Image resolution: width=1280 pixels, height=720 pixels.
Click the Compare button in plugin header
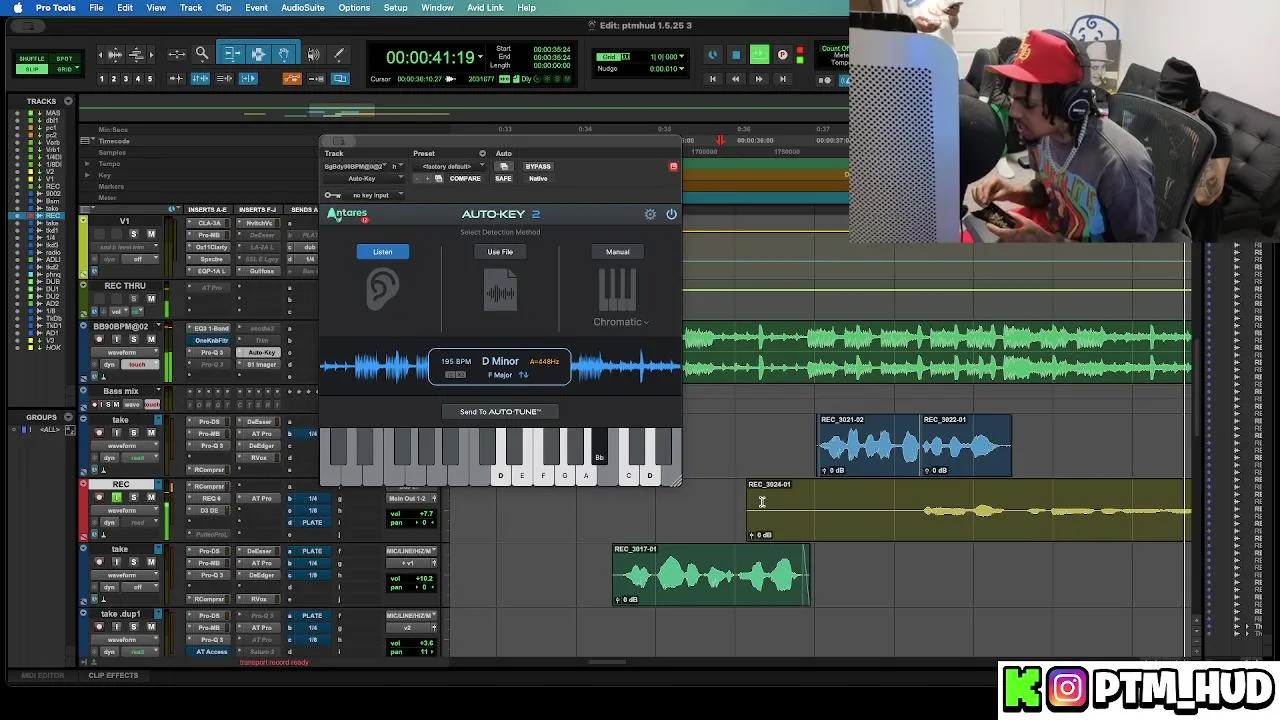[465, 178]
